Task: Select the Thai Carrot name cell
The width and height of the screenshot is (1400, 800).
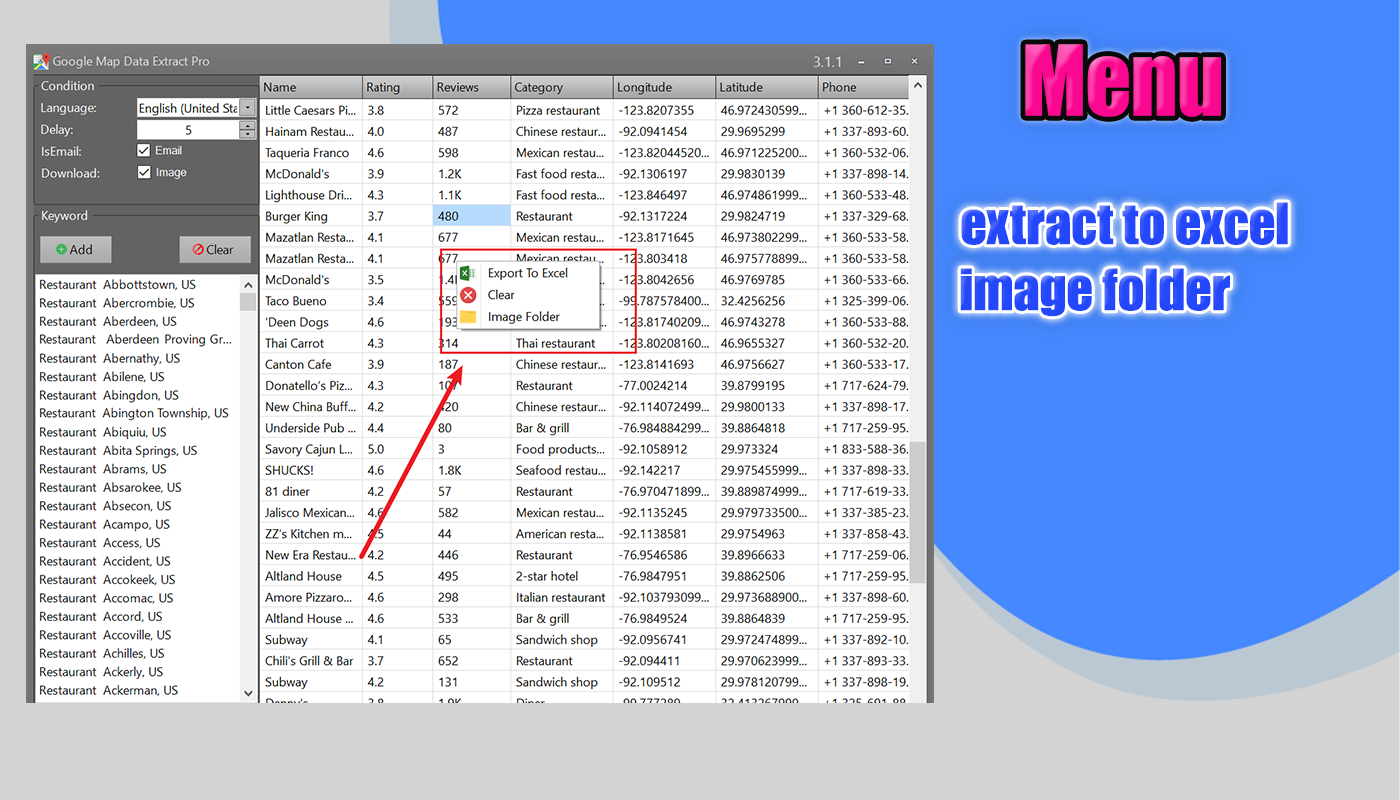Action: coord(311,343)
